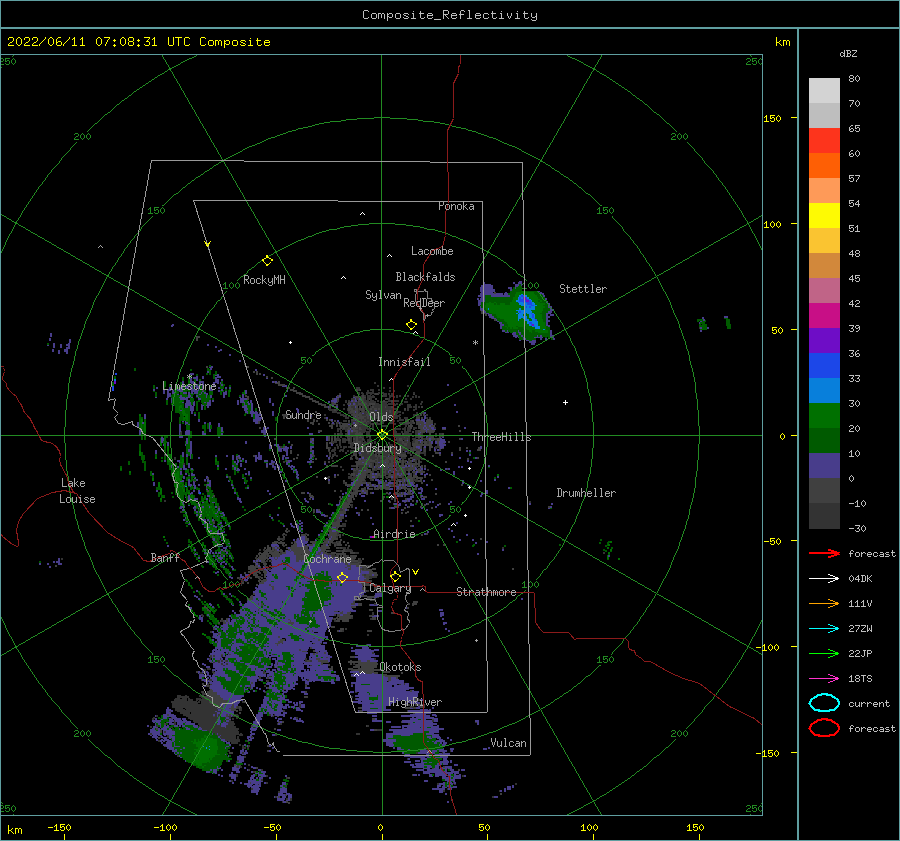The width and height of the screenshot is (900, 841).
Task: Click the magenta 18TS arrow symbol
Action: [824, 679]
